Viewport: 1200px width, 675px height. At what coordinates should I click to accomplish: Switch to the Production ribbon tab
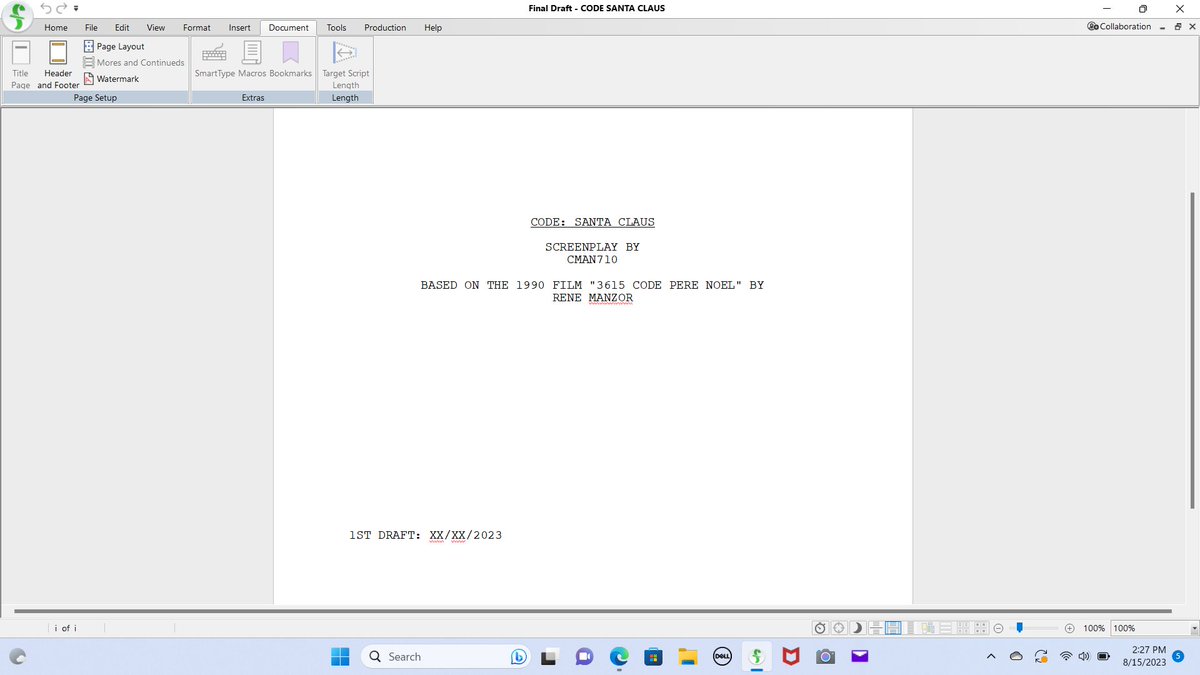385,28
